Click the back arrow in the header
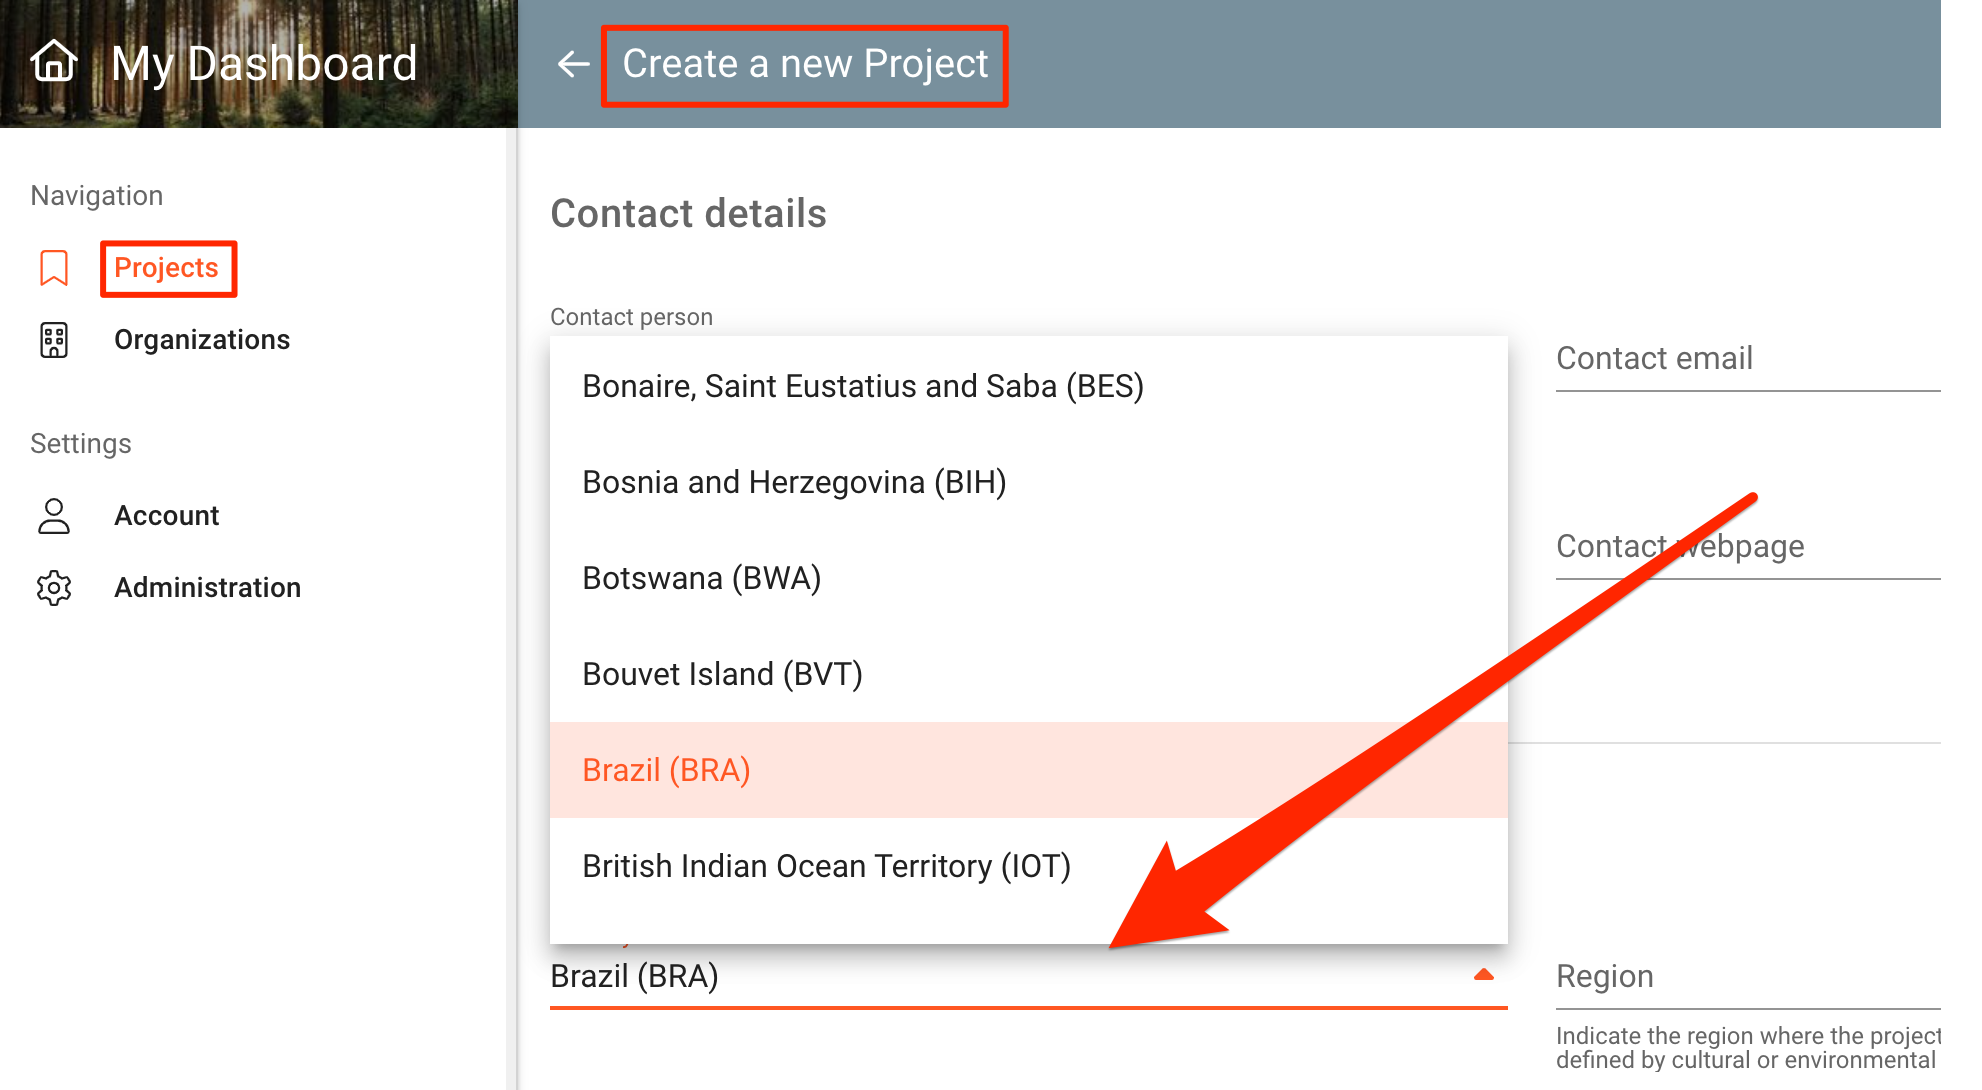The image size is (1982, 1090). (573, 64)
